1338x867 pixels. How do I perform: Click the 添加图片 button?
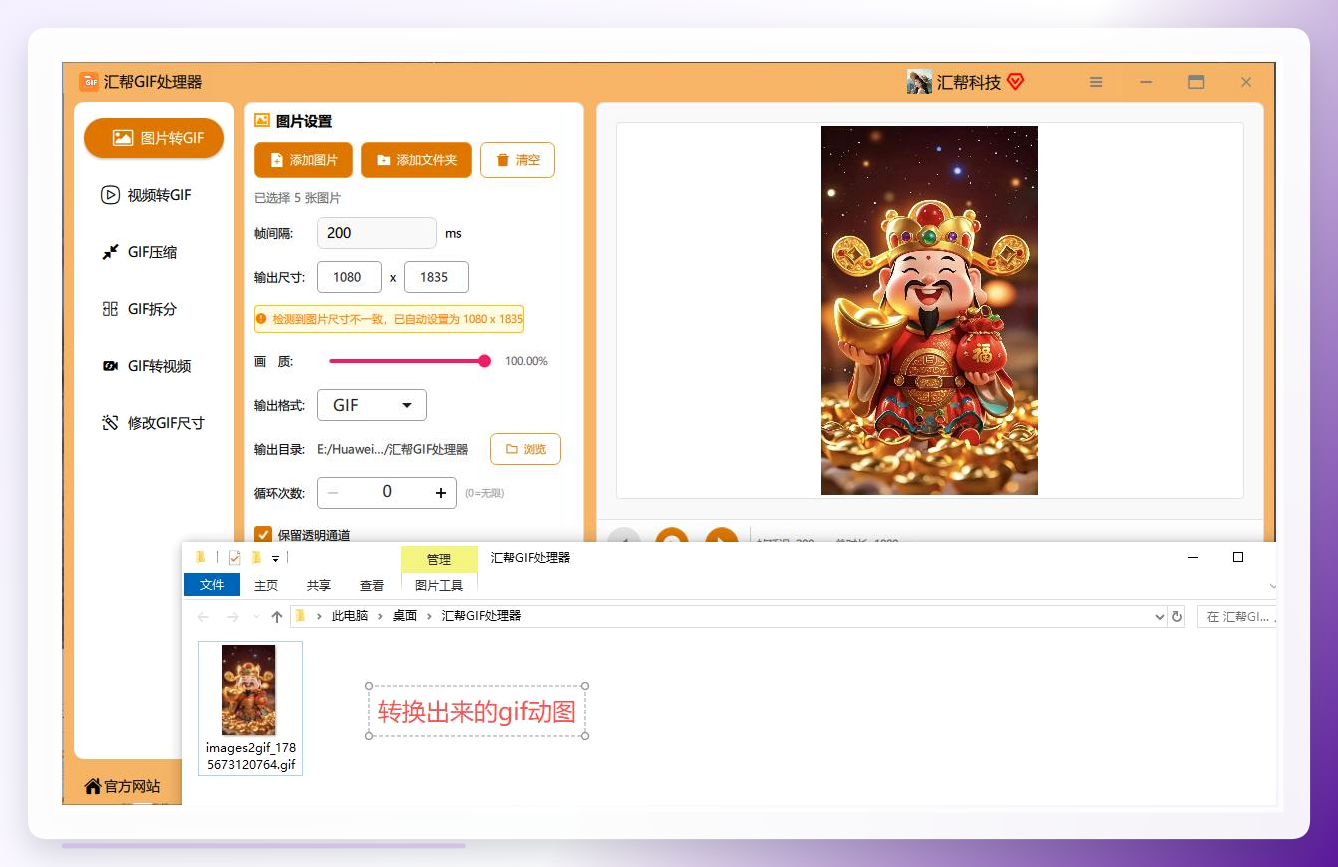[x=303, y=160]
